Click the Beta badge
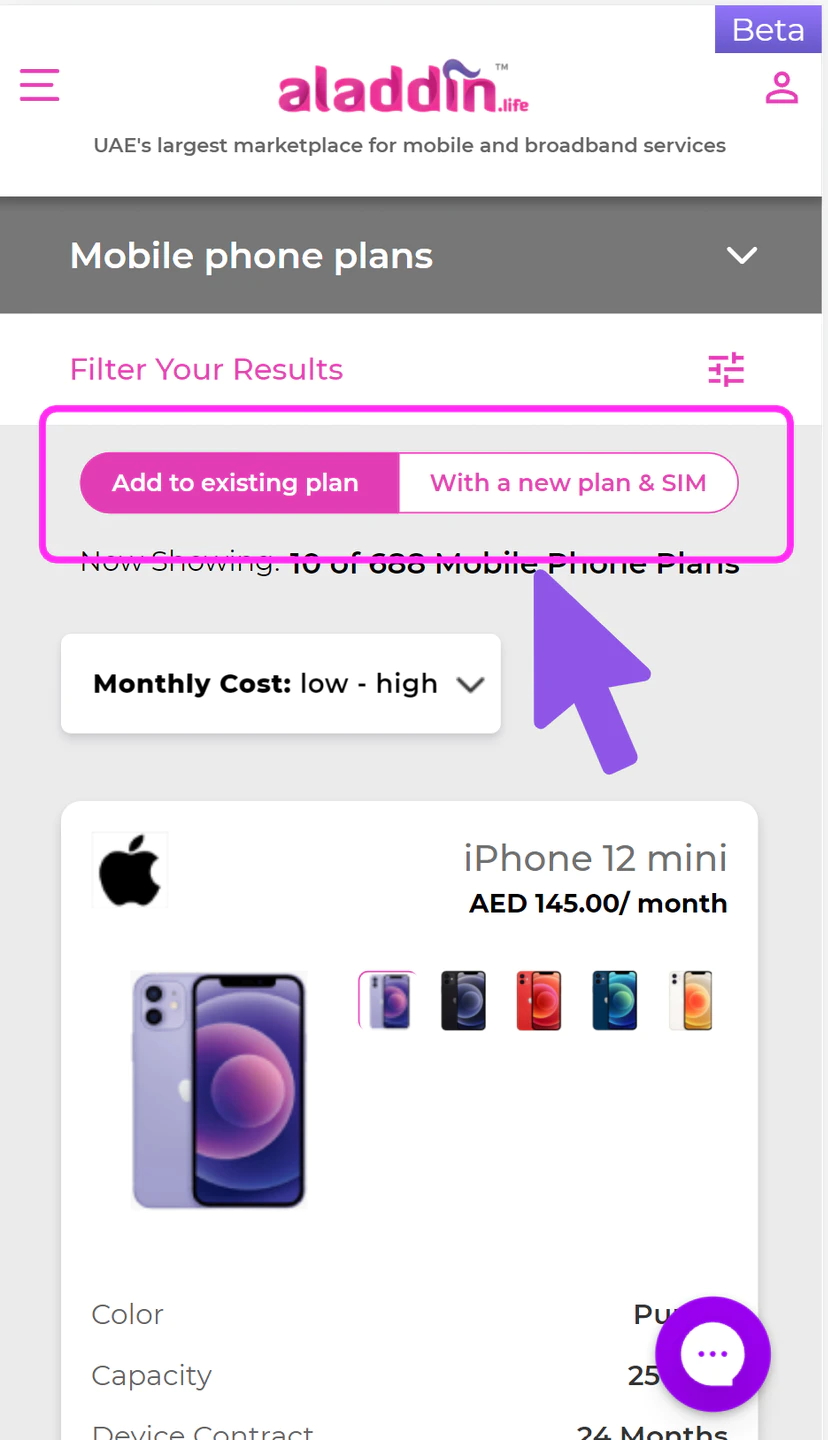 pyautogui.click(x=768, y=29)
